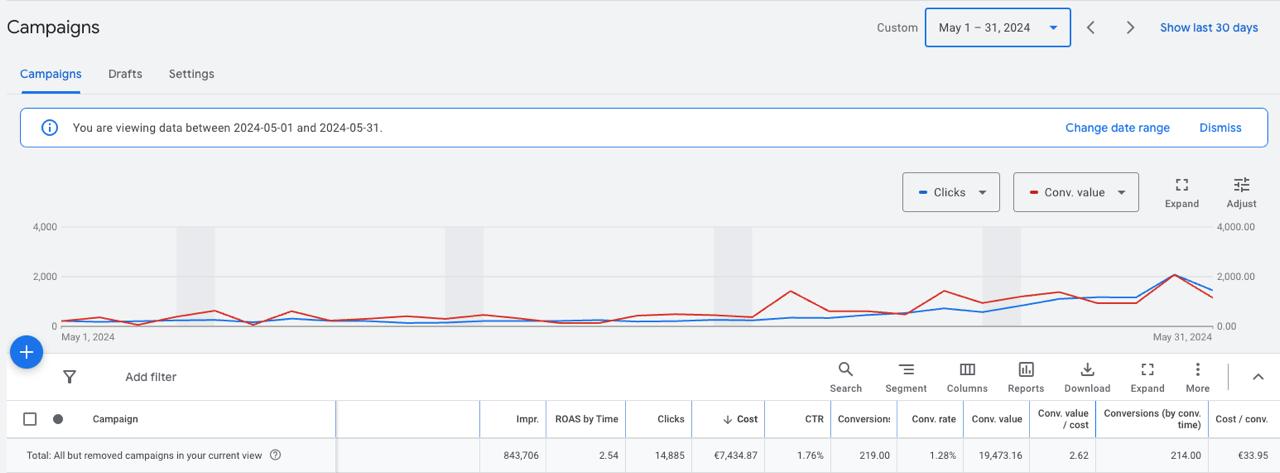Dismiss the date range notification
This screenshot has height=473, width=1280.
[1220, 128]
